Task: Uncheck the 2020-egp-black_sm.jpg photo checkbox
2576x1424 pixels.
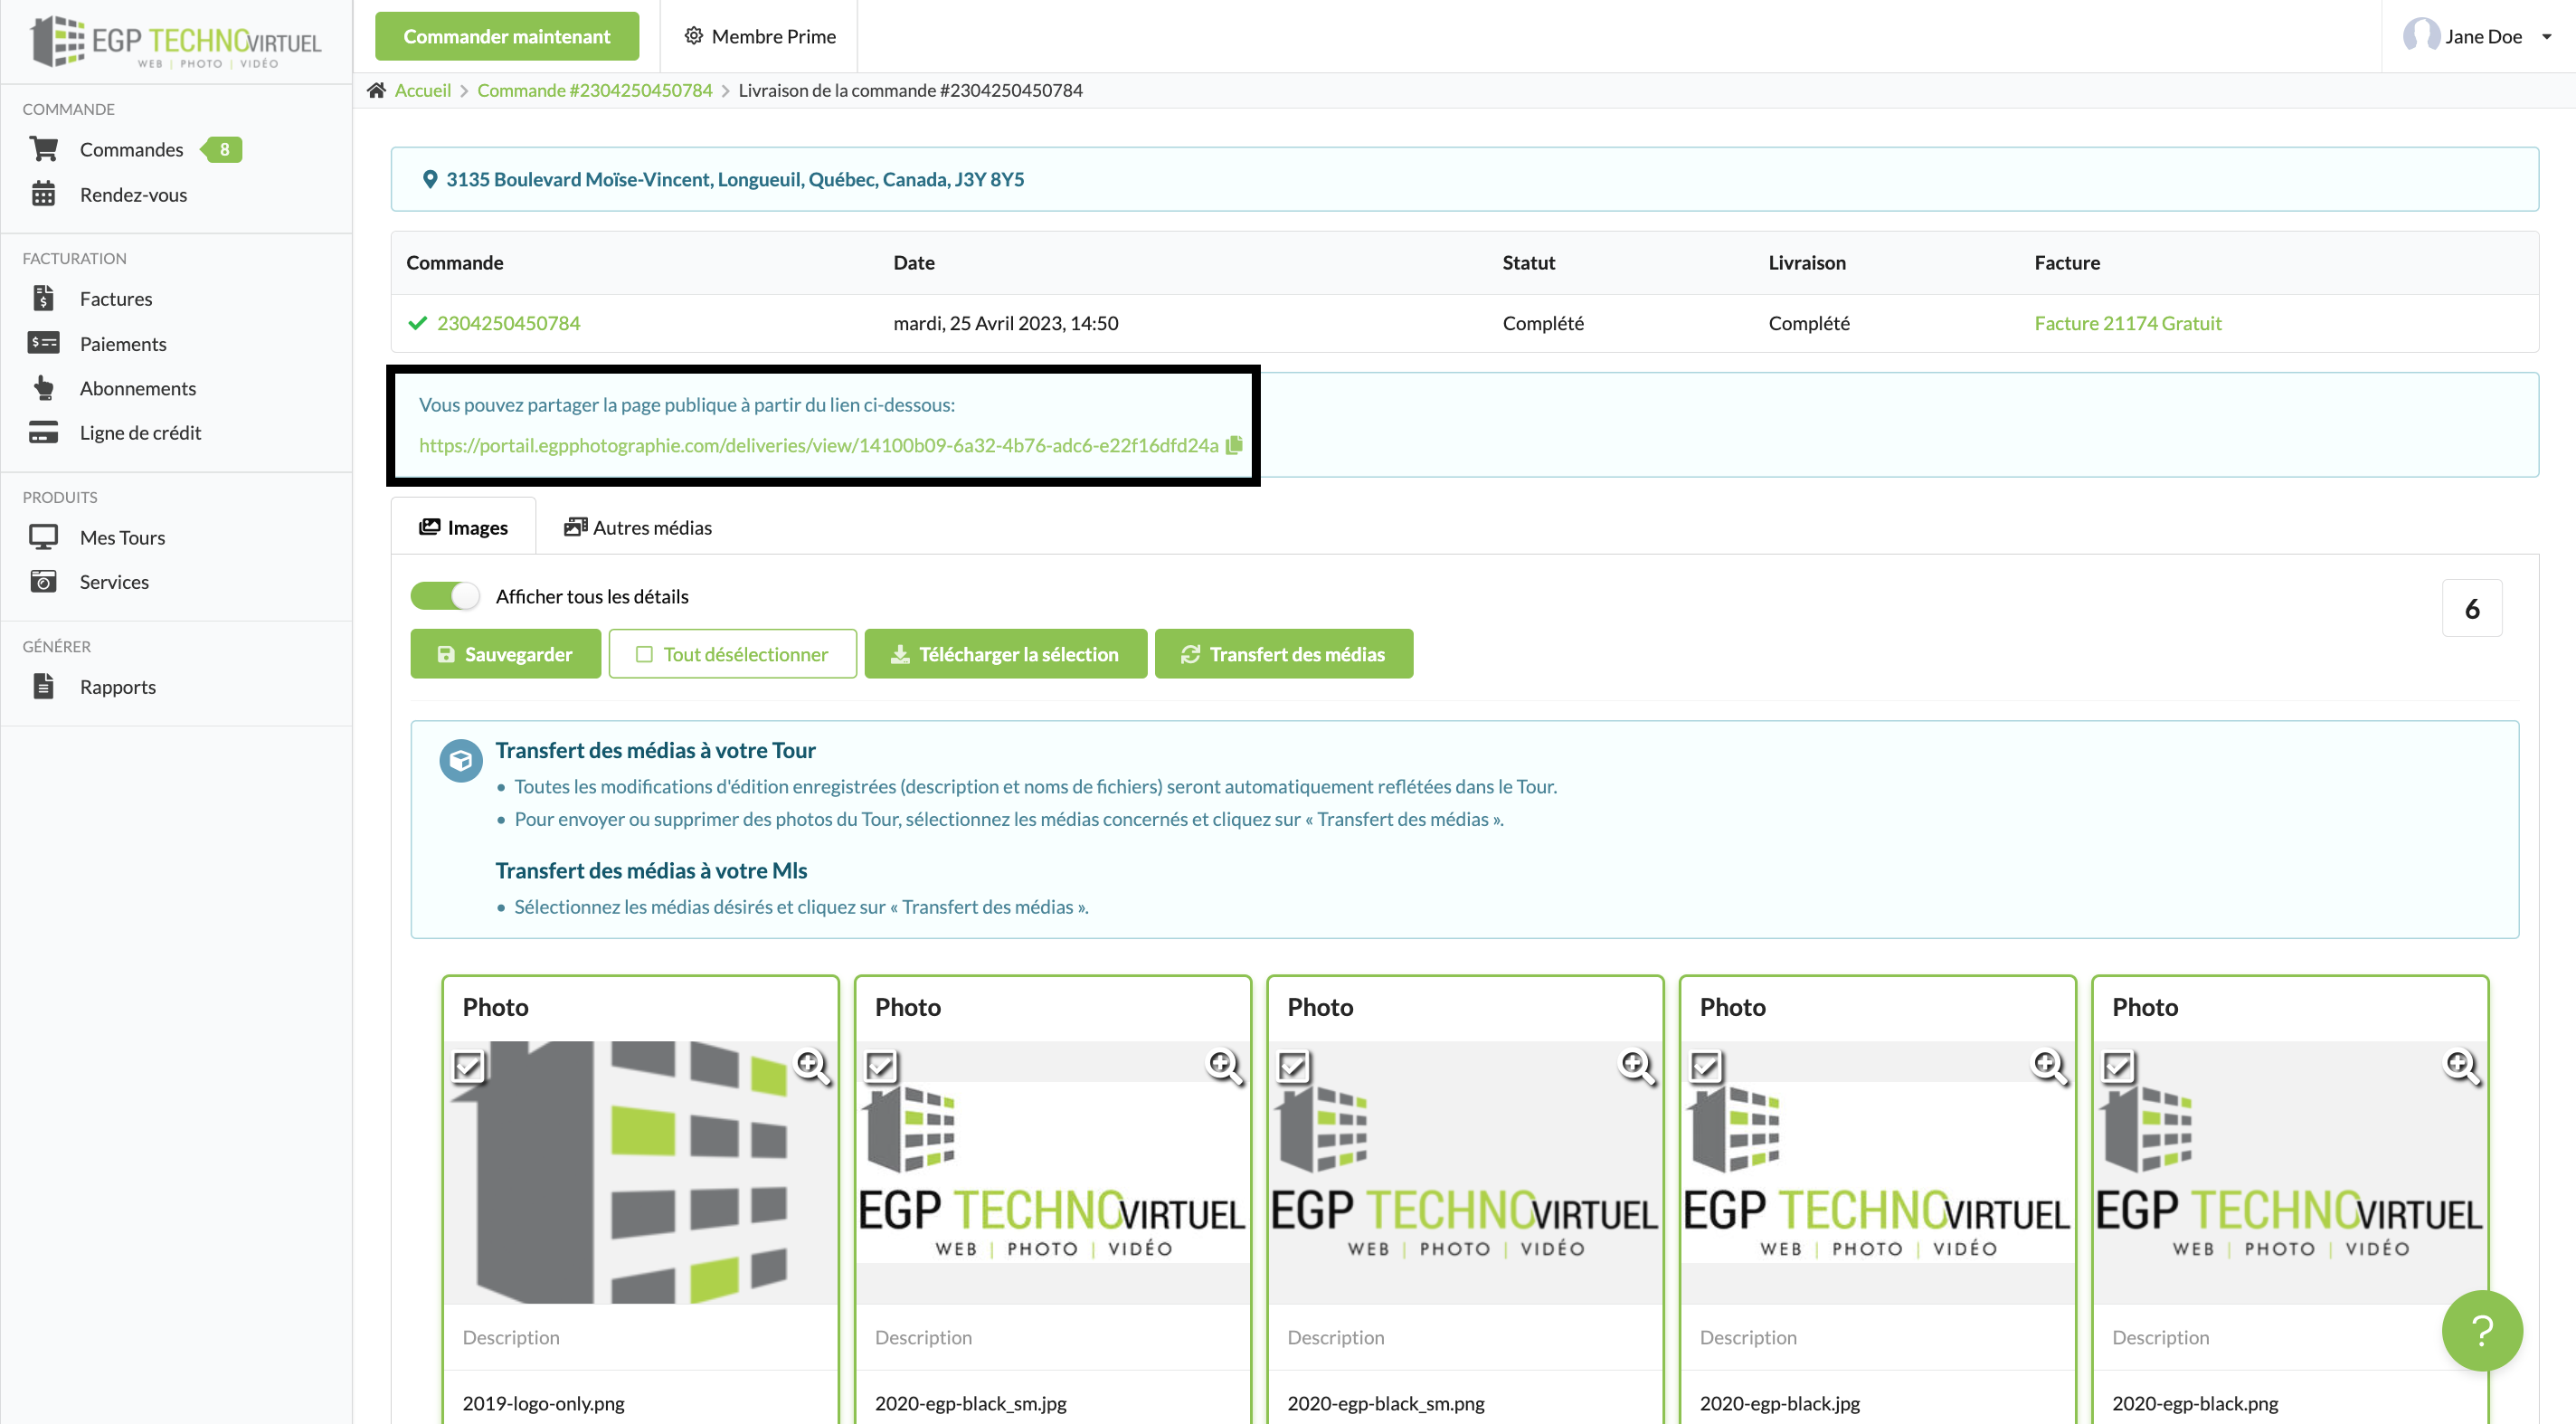Action: pos(881,1066)
